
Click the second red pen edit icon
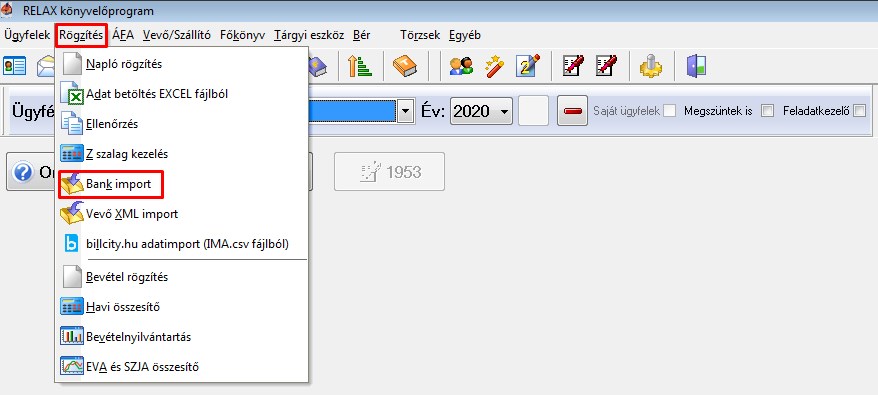point(606,66)
